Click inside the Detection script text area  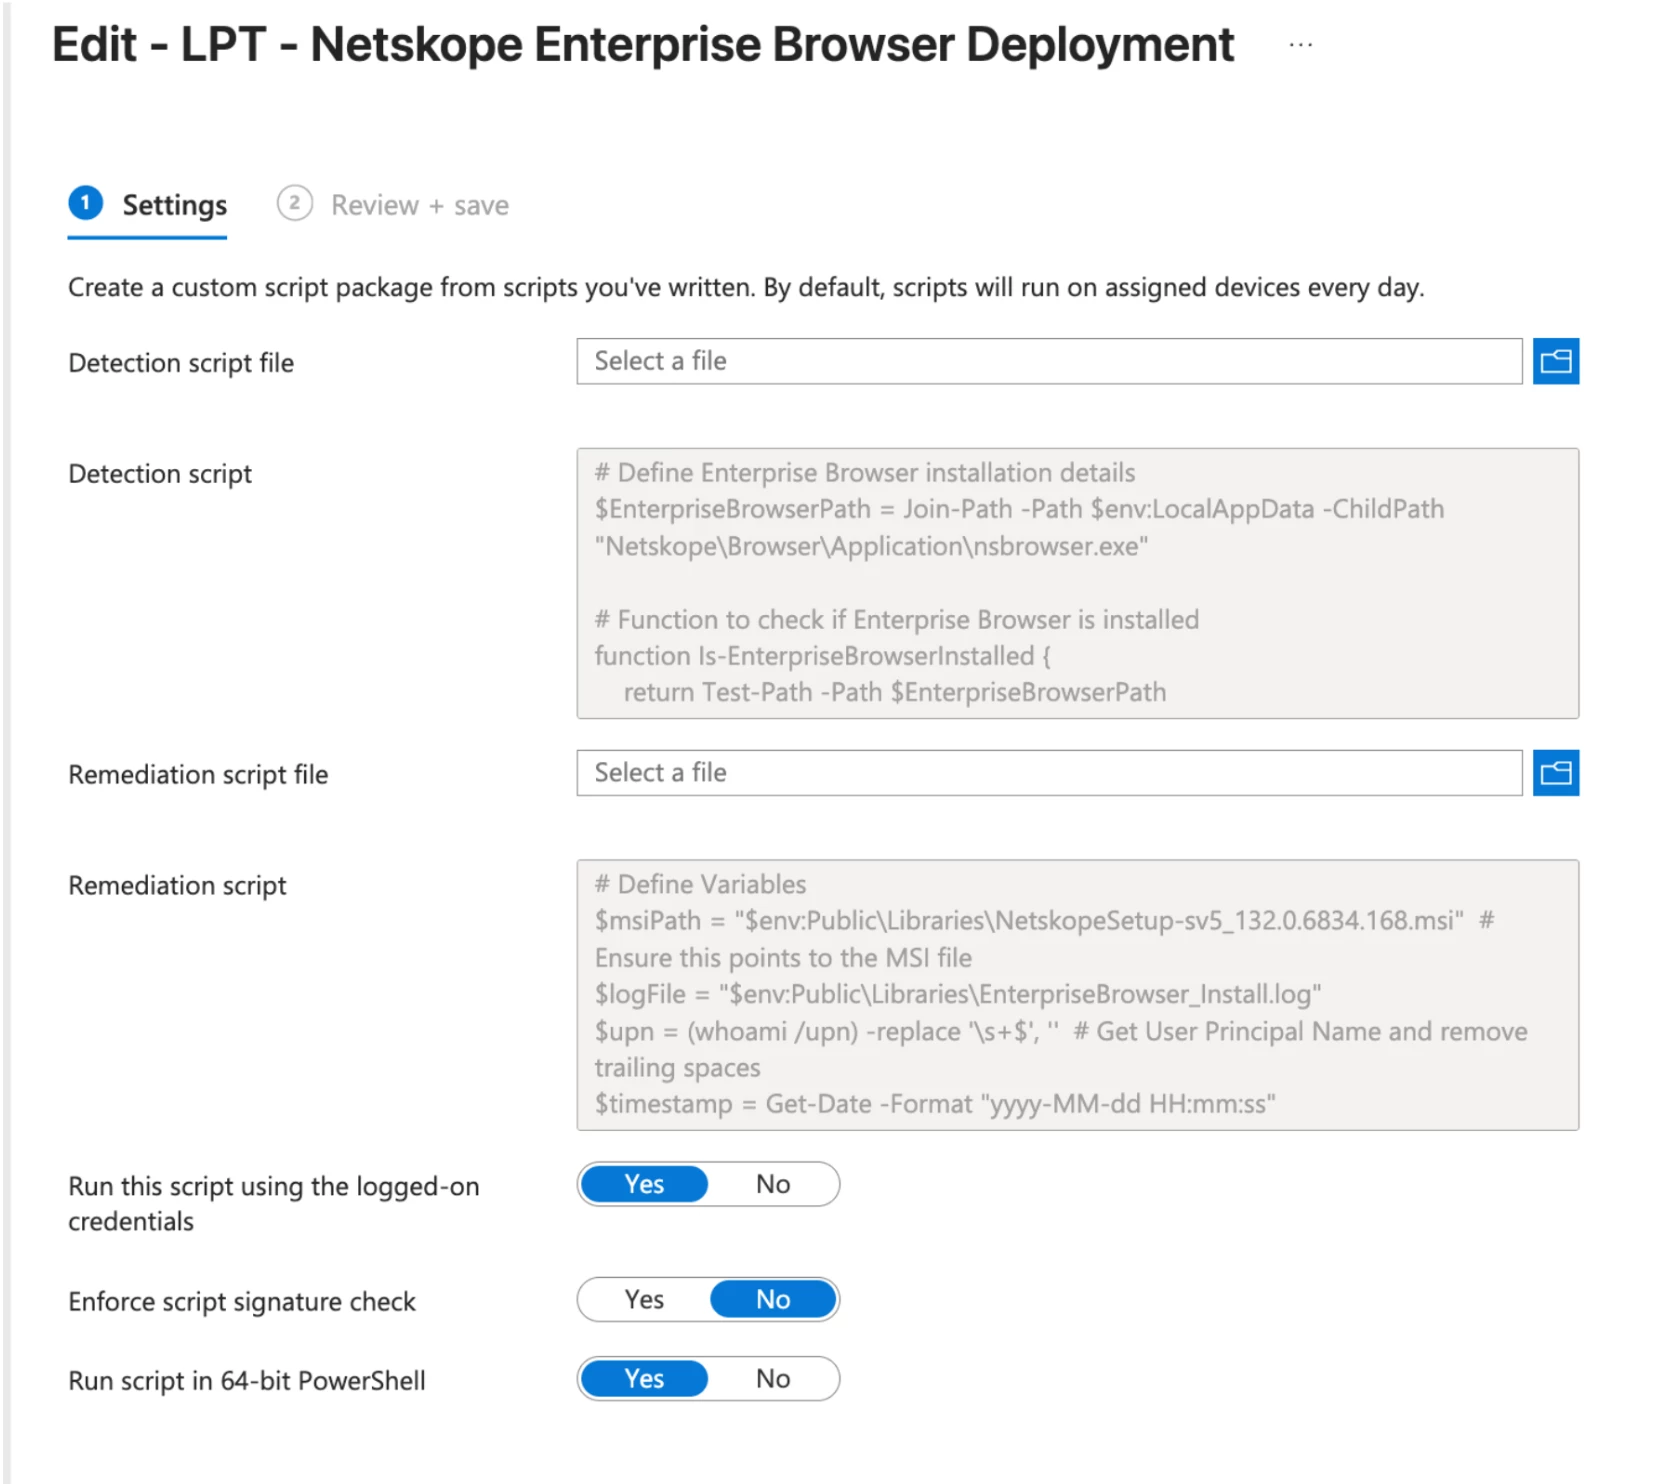[x=1077, y=583]
